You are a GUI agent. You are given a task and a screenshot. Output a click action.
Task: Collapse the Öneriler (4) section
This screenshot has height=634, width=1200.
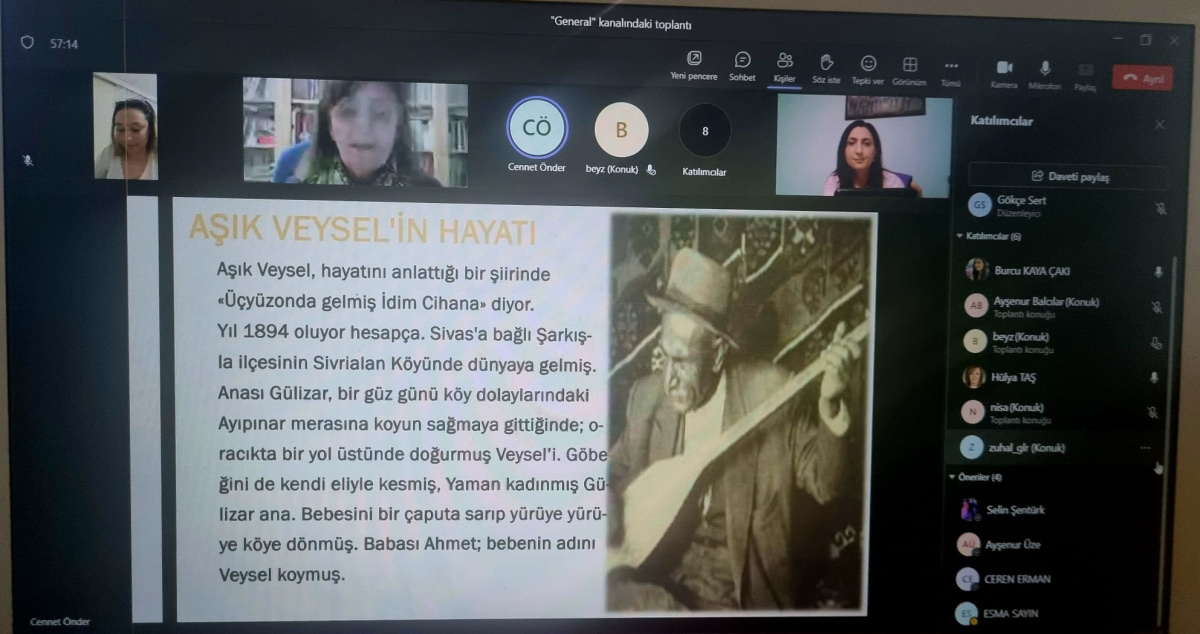(x=974, y=477)
